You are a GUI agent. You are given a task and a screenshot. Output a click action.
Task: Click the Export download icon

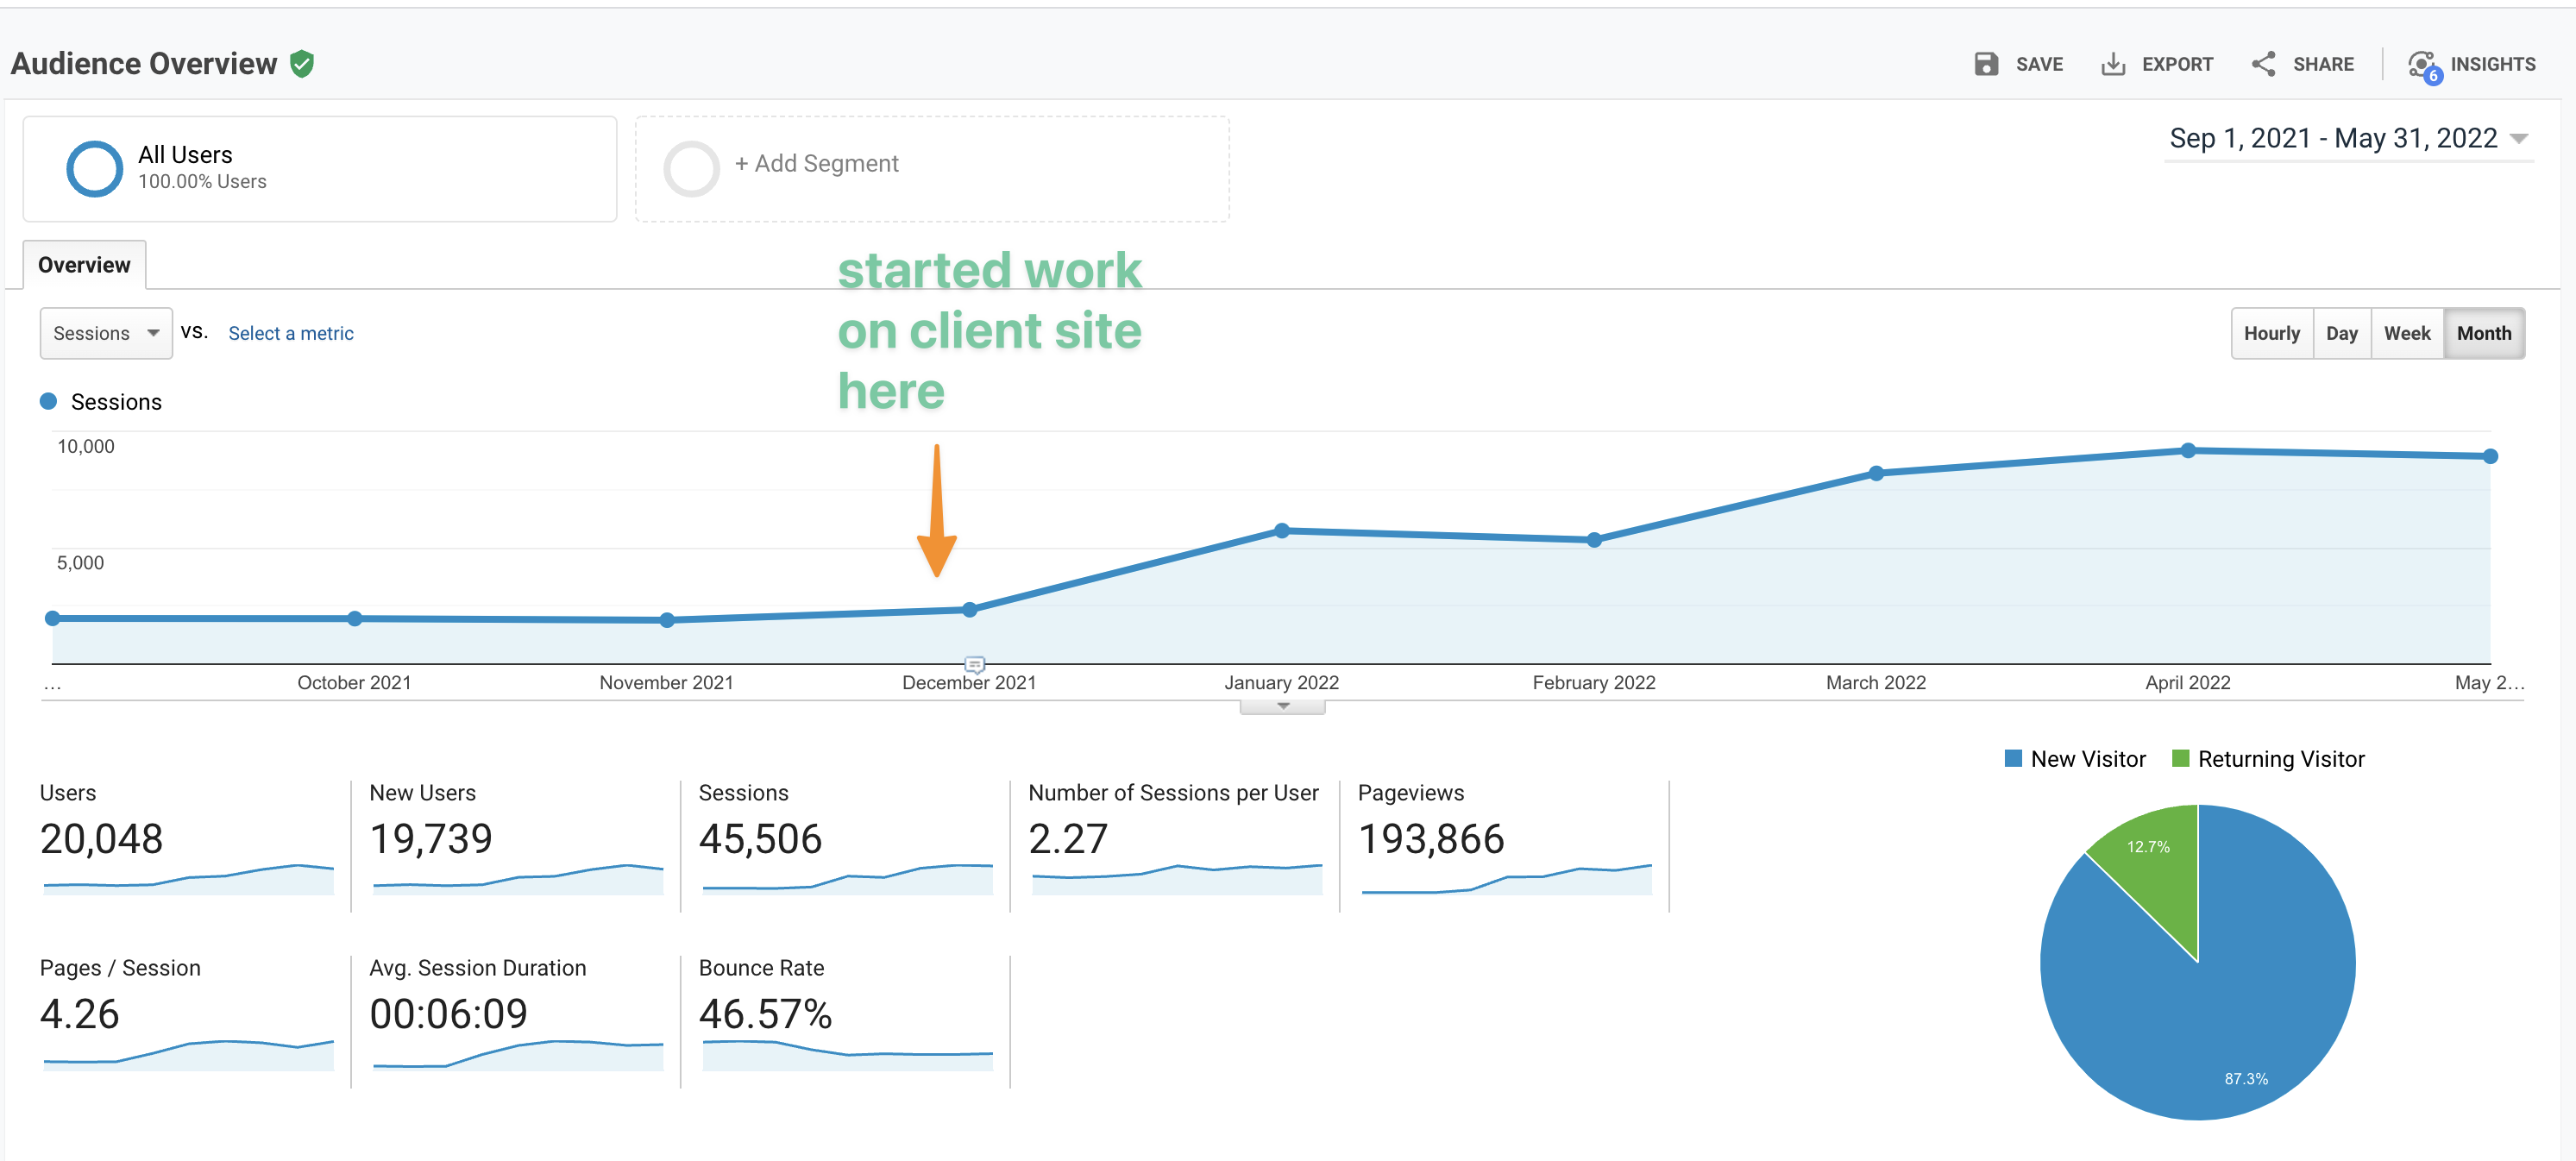tap(2112, 64)
